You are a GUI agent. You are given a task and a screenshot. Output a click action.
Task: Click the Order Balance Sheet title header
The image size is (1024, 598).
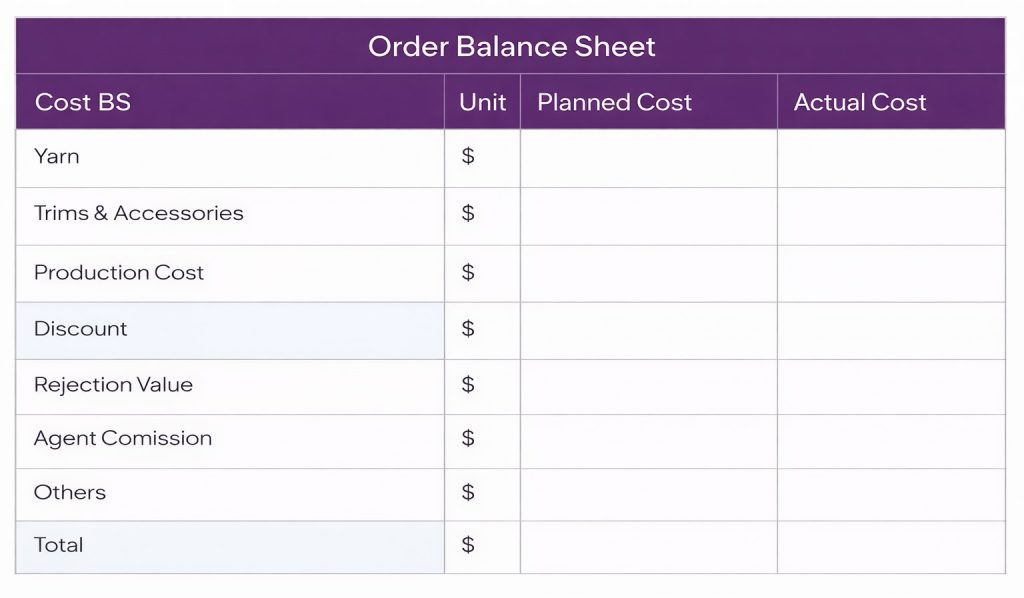click(x=511, y=46)
